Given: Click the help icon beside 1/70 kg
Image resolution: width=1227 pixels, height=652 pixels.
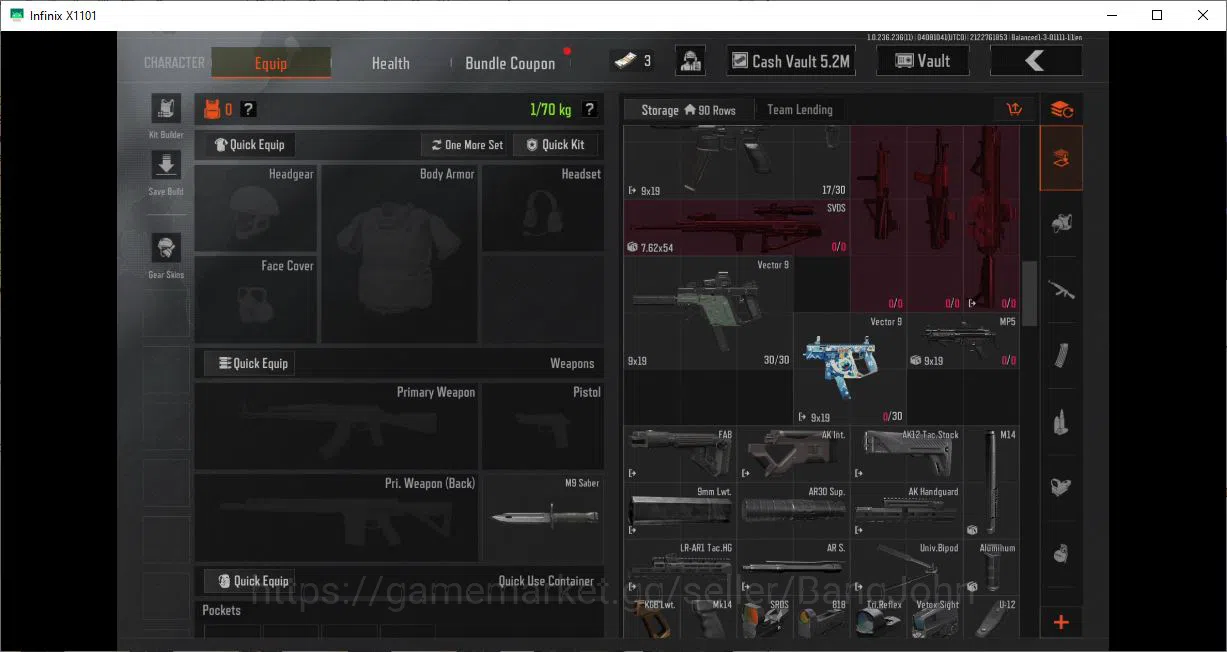Looking at the screenshot, I should coord(590,109).
